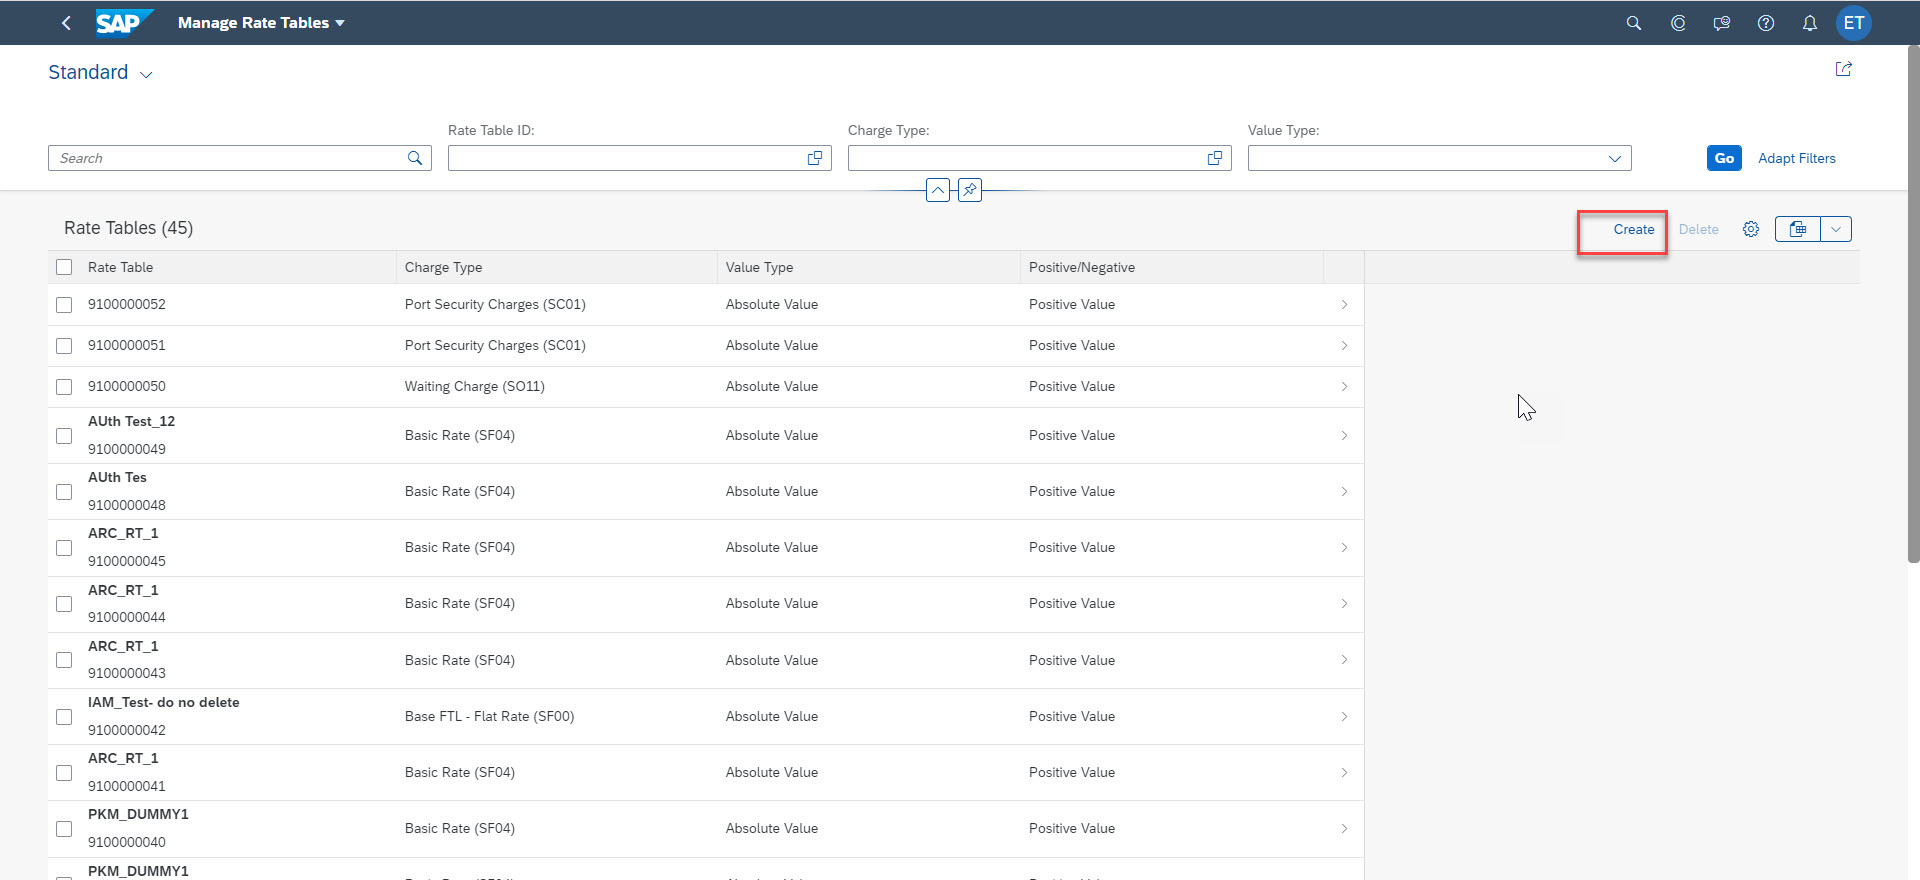The width and height of the screenshot is (1920, 880).
Task: Open the search icon in header
Action: 1633,23
